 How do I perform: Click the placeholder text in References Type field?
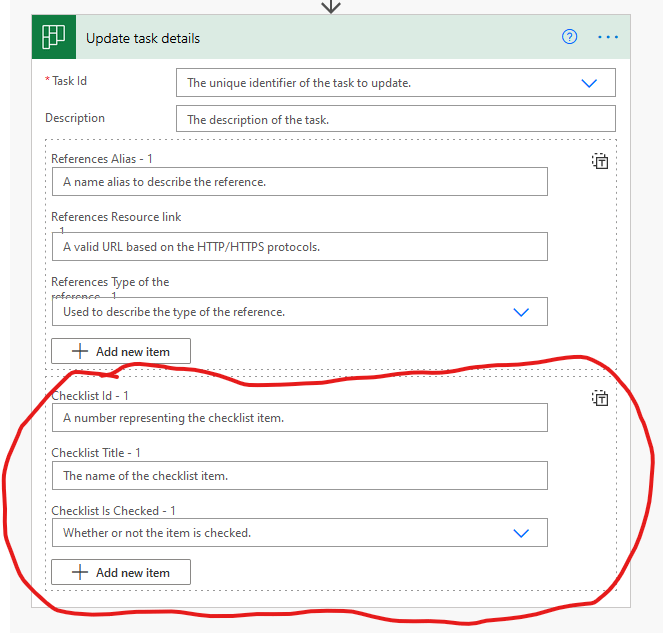(174, 312)
